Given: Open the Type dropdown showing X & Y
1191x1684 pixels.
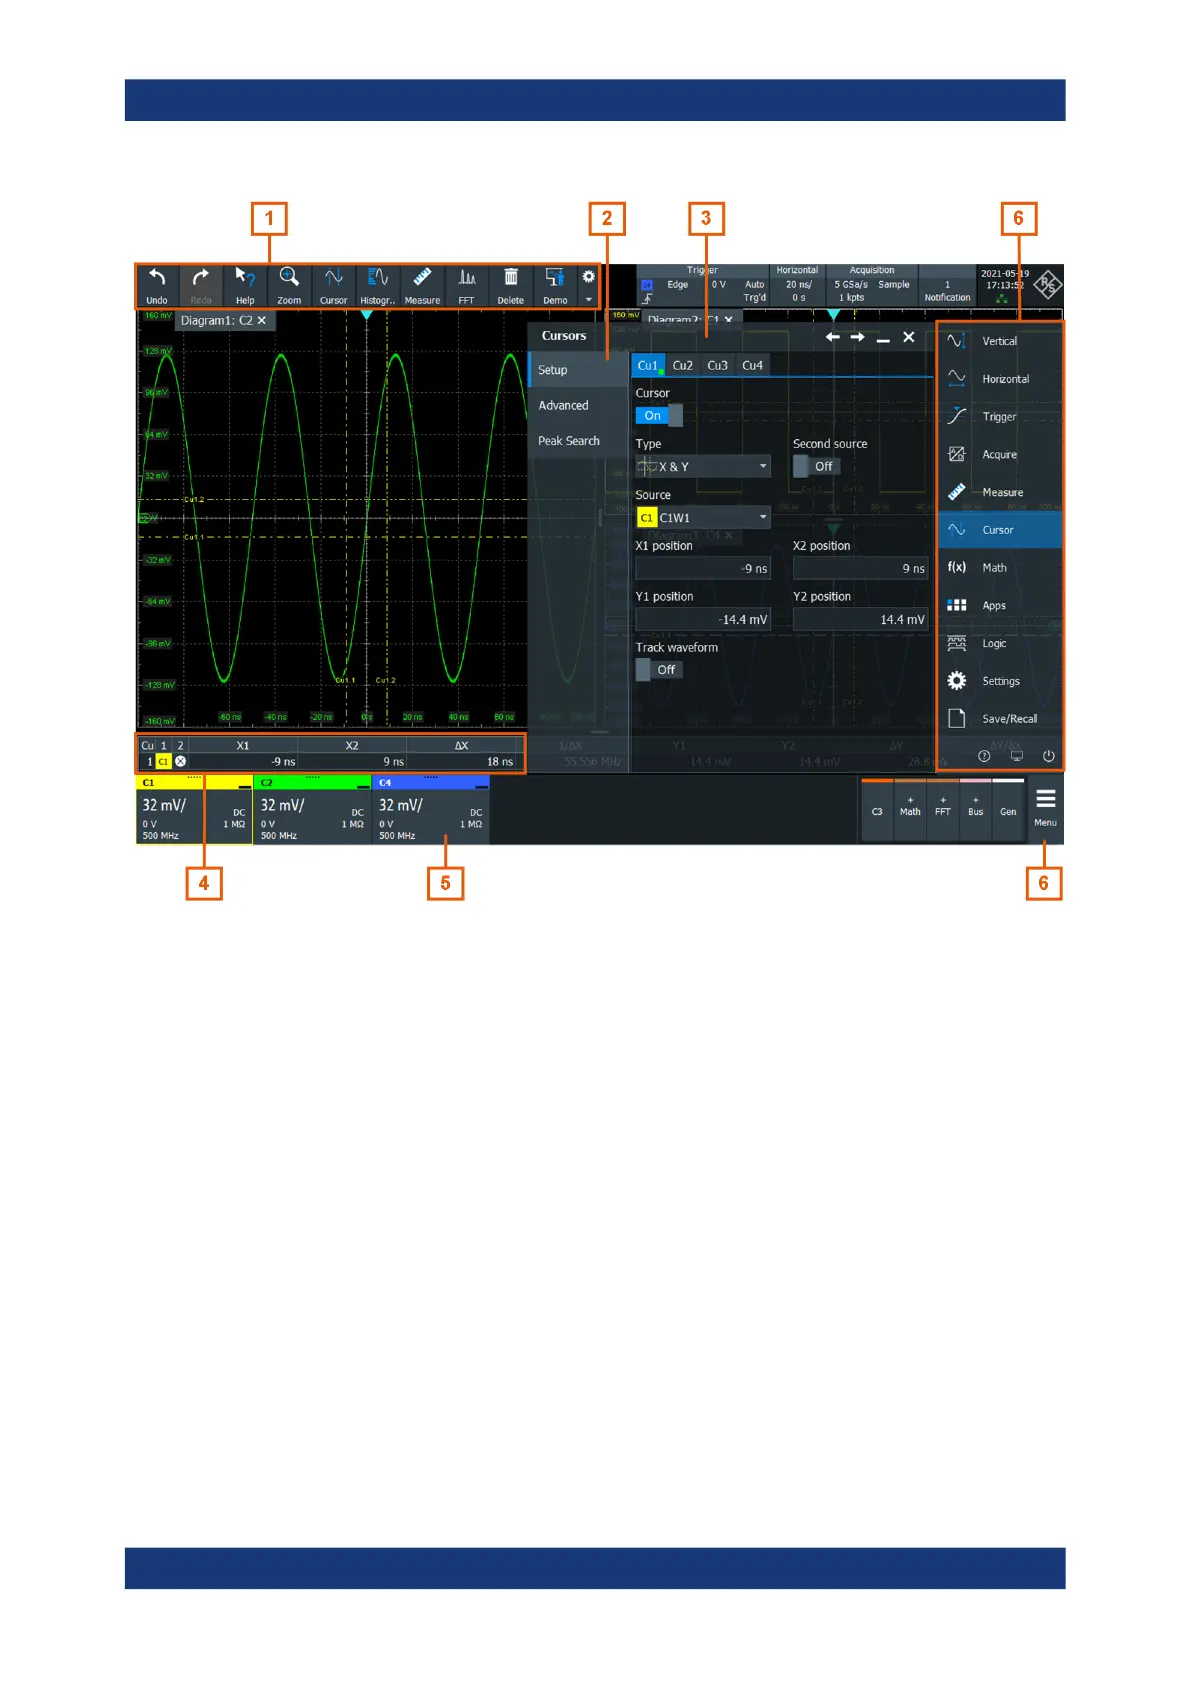Looking at the screenshot, I should [703, 467].
